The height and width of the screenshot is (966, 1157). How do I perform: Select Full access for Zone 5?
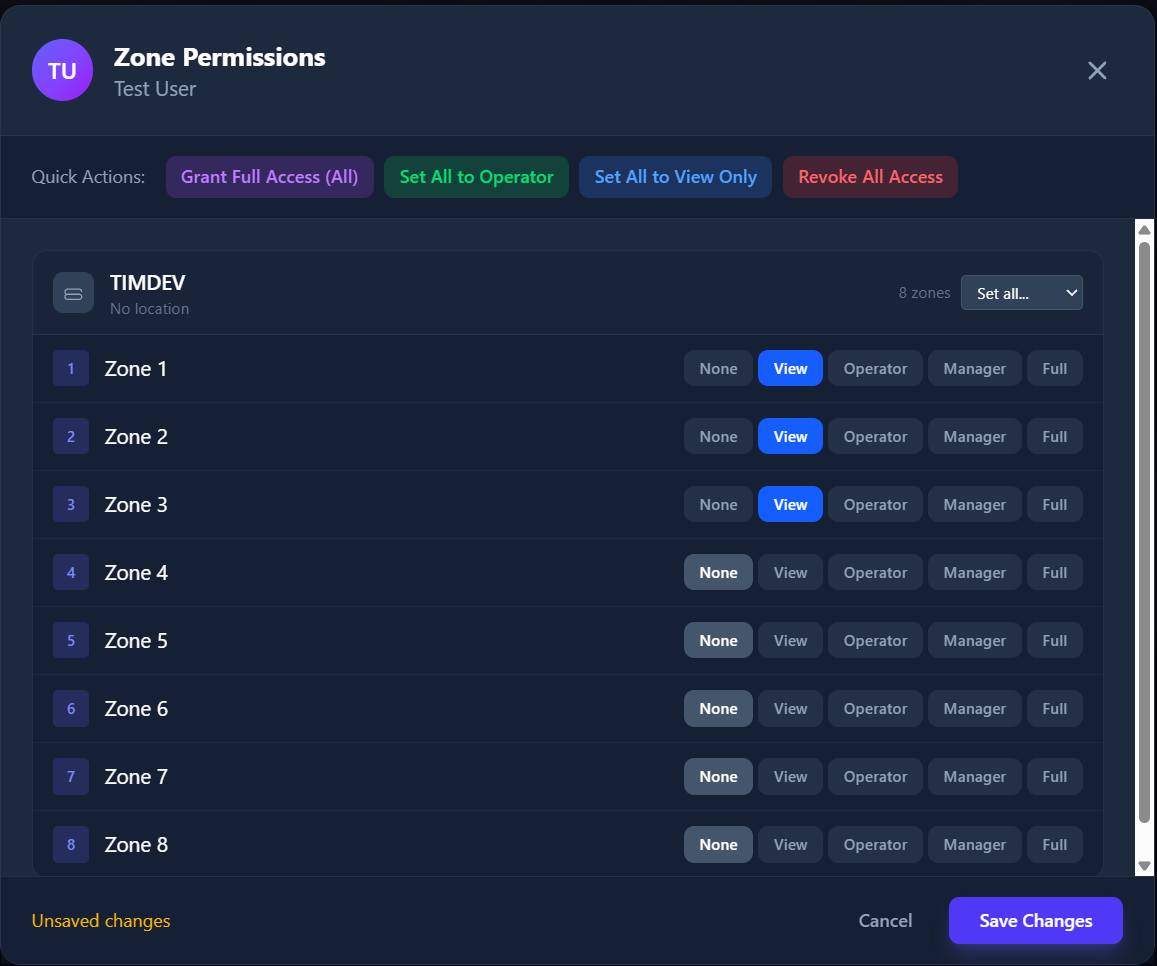tap(1054, 641)
